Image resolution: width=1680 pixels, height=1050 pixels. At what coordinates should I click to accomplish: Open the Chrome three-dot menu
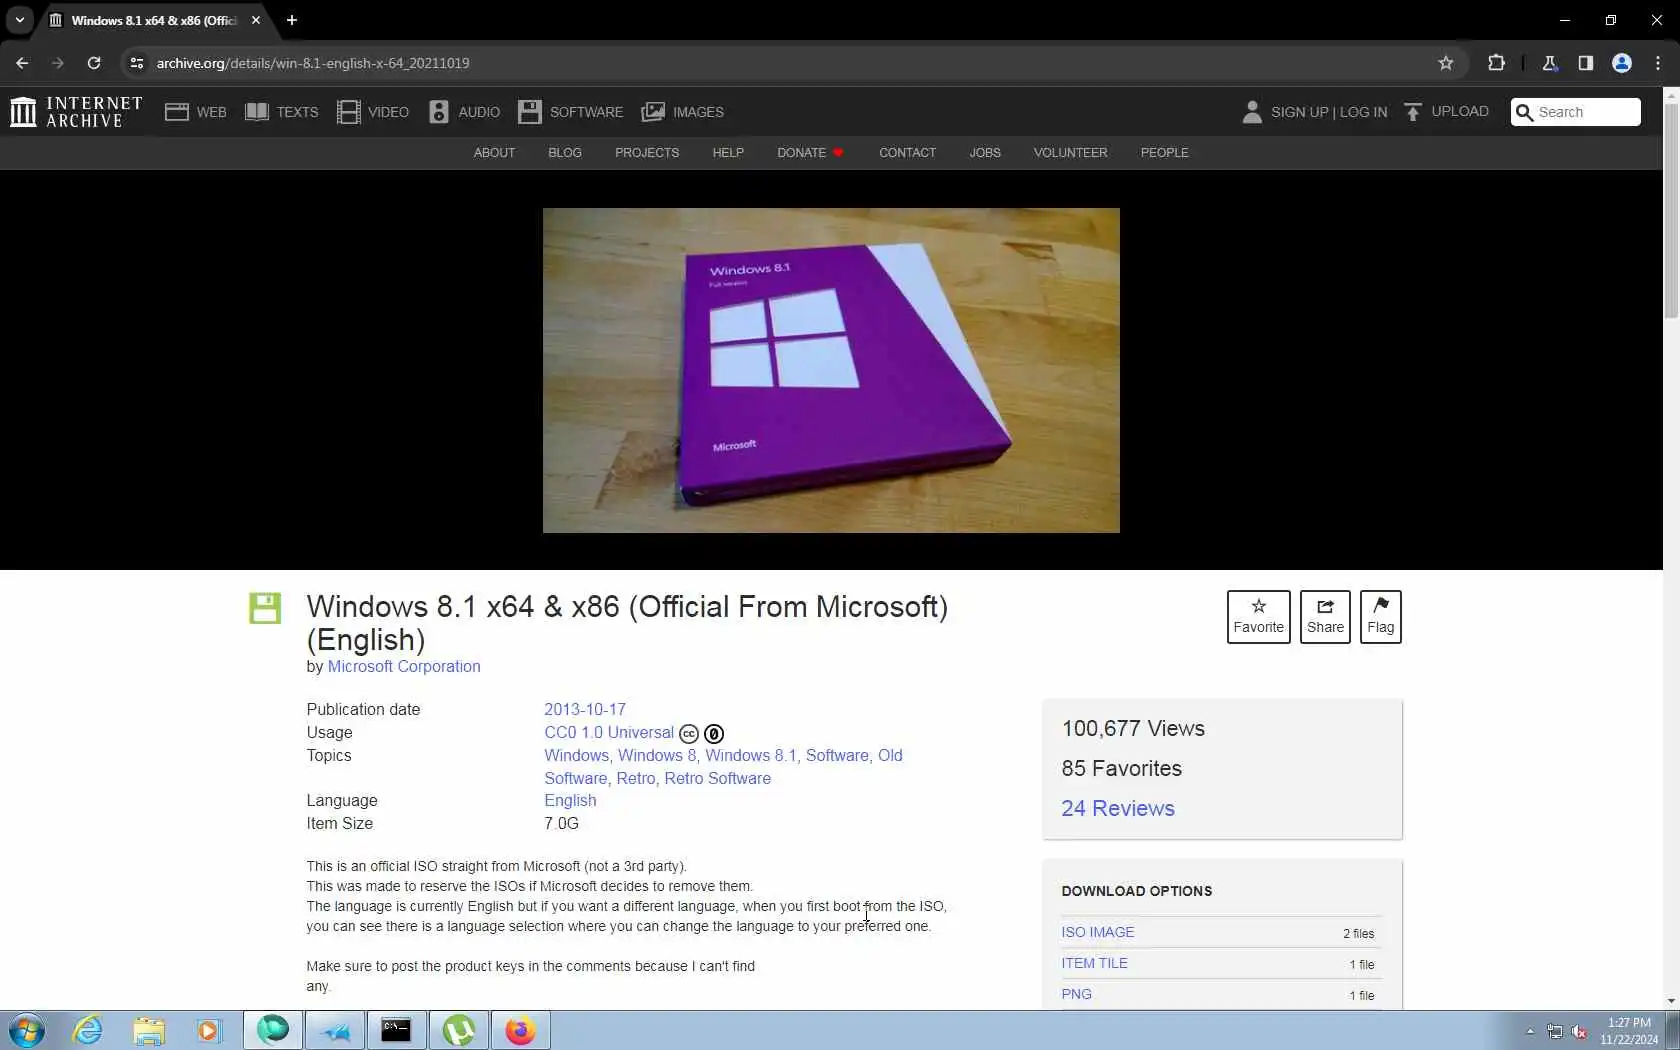1658,63
